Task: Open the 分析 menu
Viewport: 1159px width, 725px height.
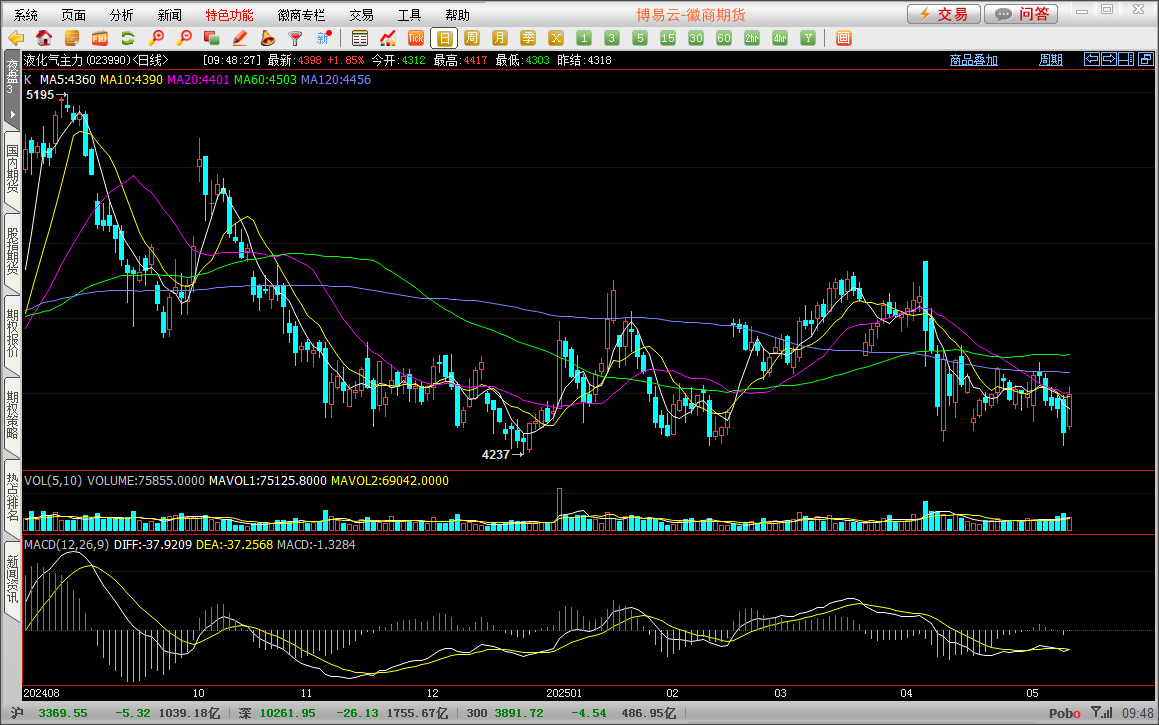Action: click(x=121, y=15)
